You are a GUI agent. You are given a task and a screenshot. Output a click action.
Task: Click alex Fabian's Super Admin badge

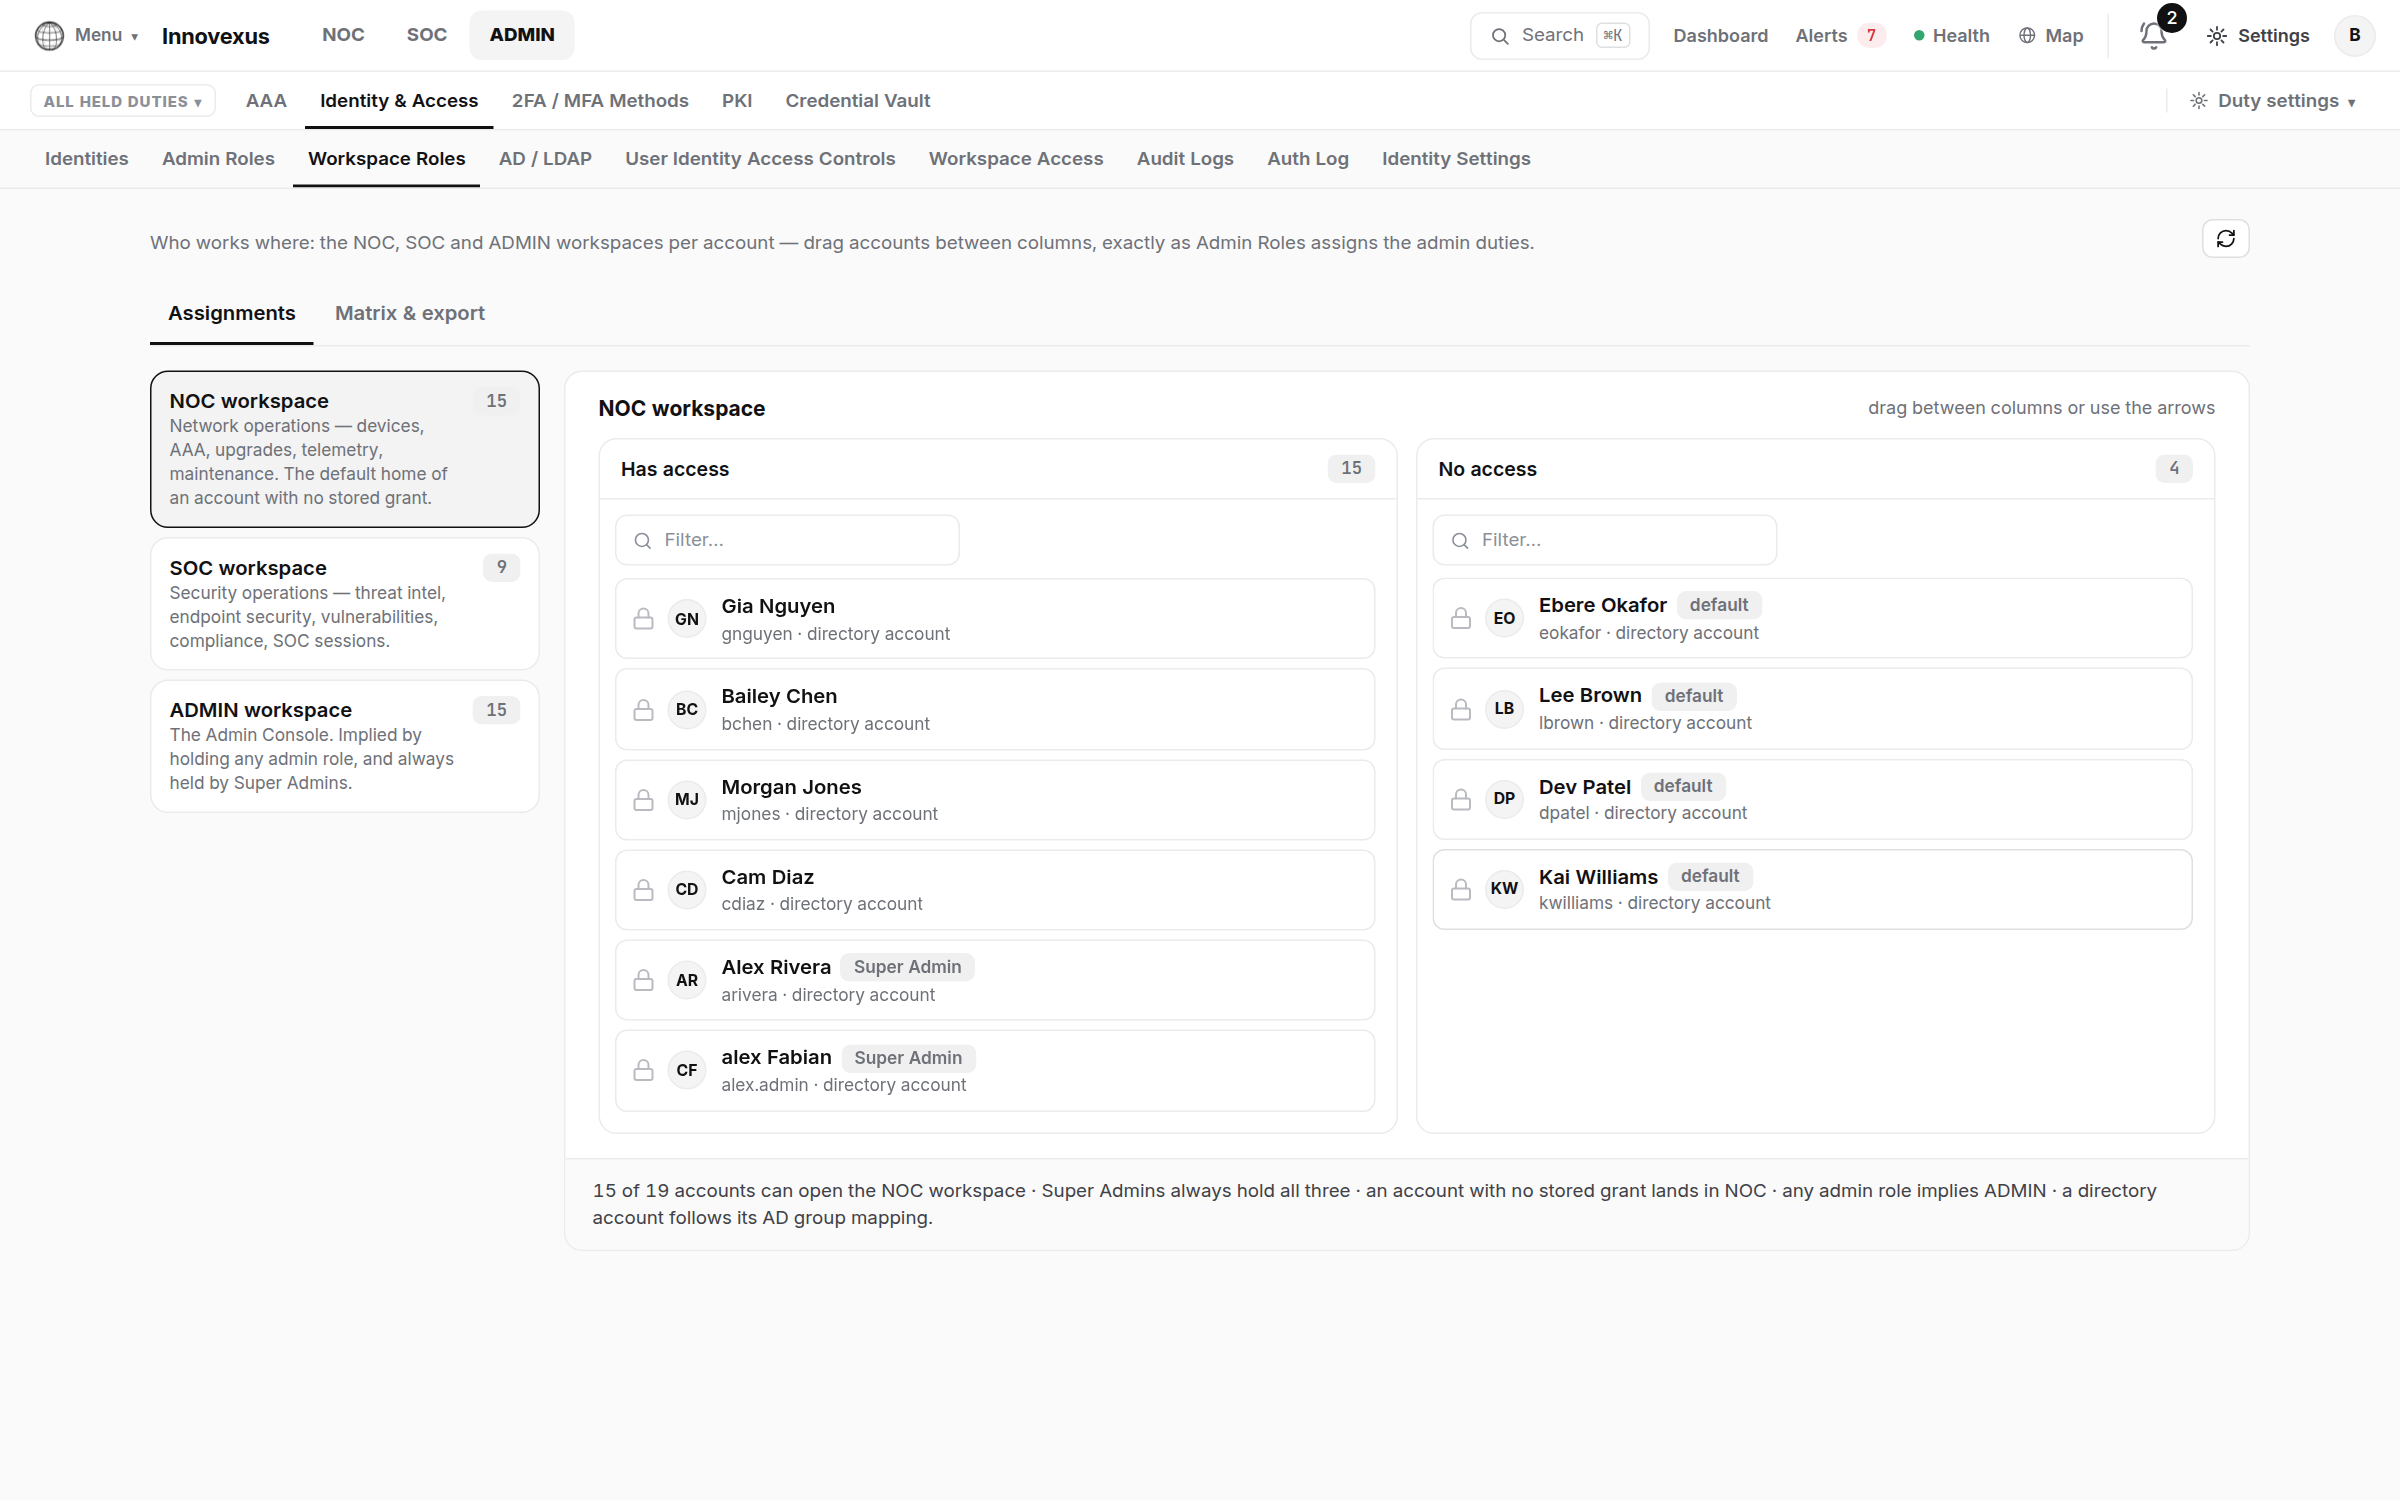click(908, 1058)
